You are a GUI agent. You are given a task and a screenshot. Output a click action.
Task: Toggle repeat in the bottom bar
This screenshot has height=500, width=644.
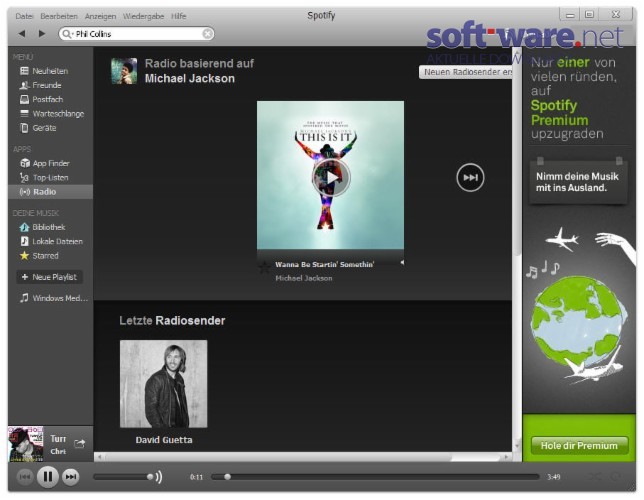(615, 477)
